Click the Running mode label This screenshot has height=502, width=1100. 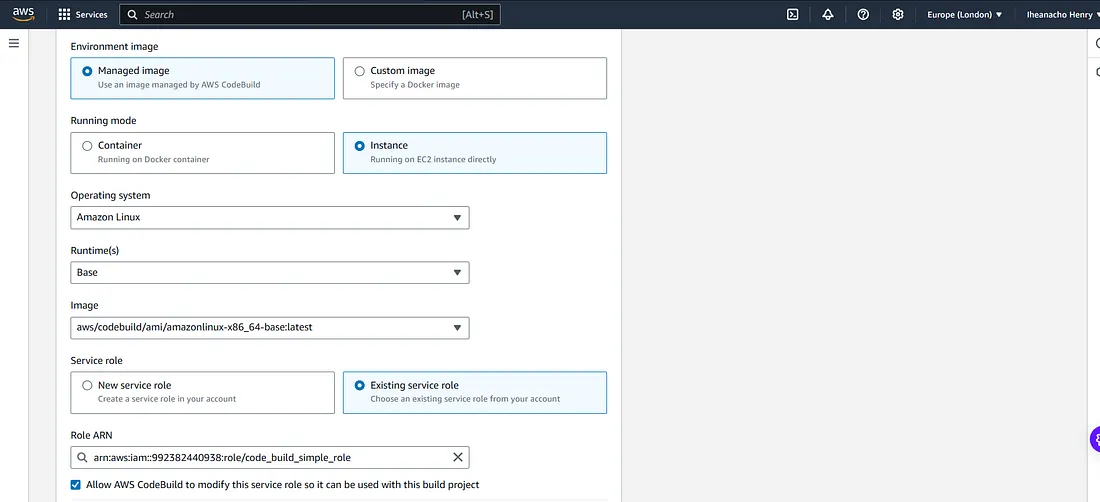click(x=103, y=121)
